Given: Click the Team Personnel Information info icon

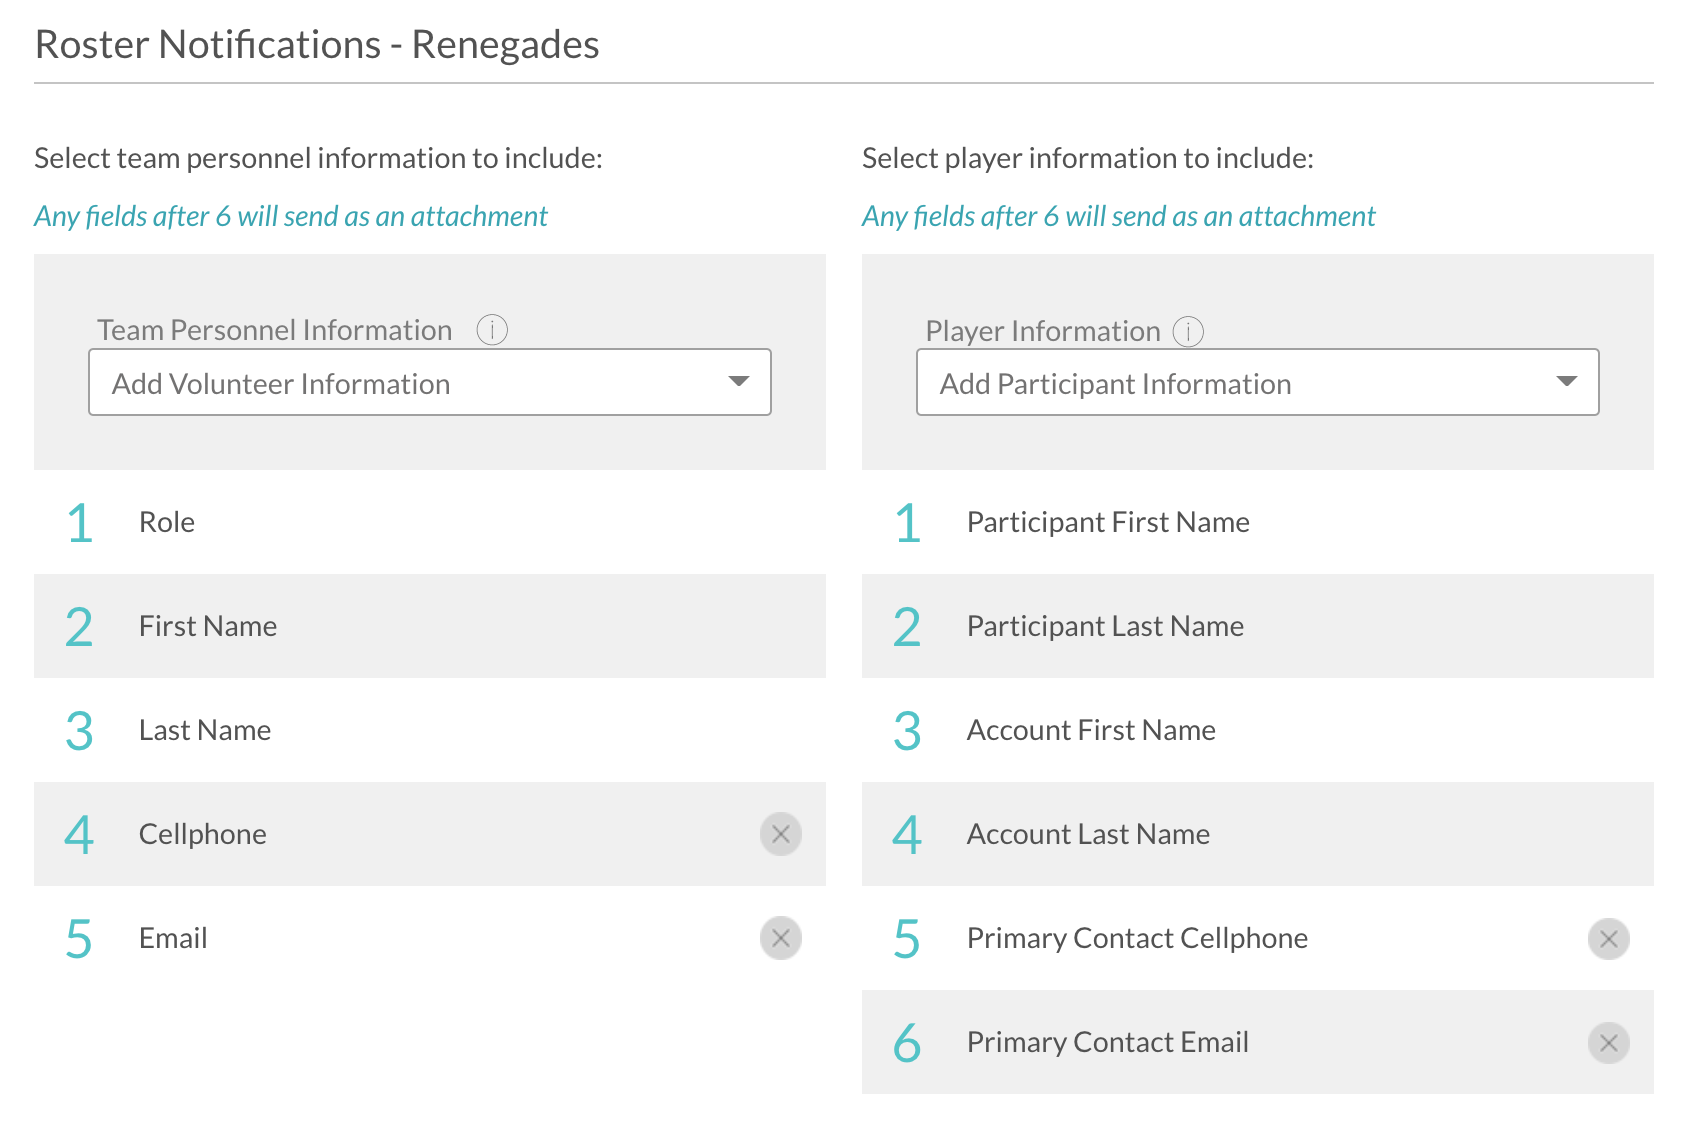Looking at the screenshot, I should coord(492,330).
